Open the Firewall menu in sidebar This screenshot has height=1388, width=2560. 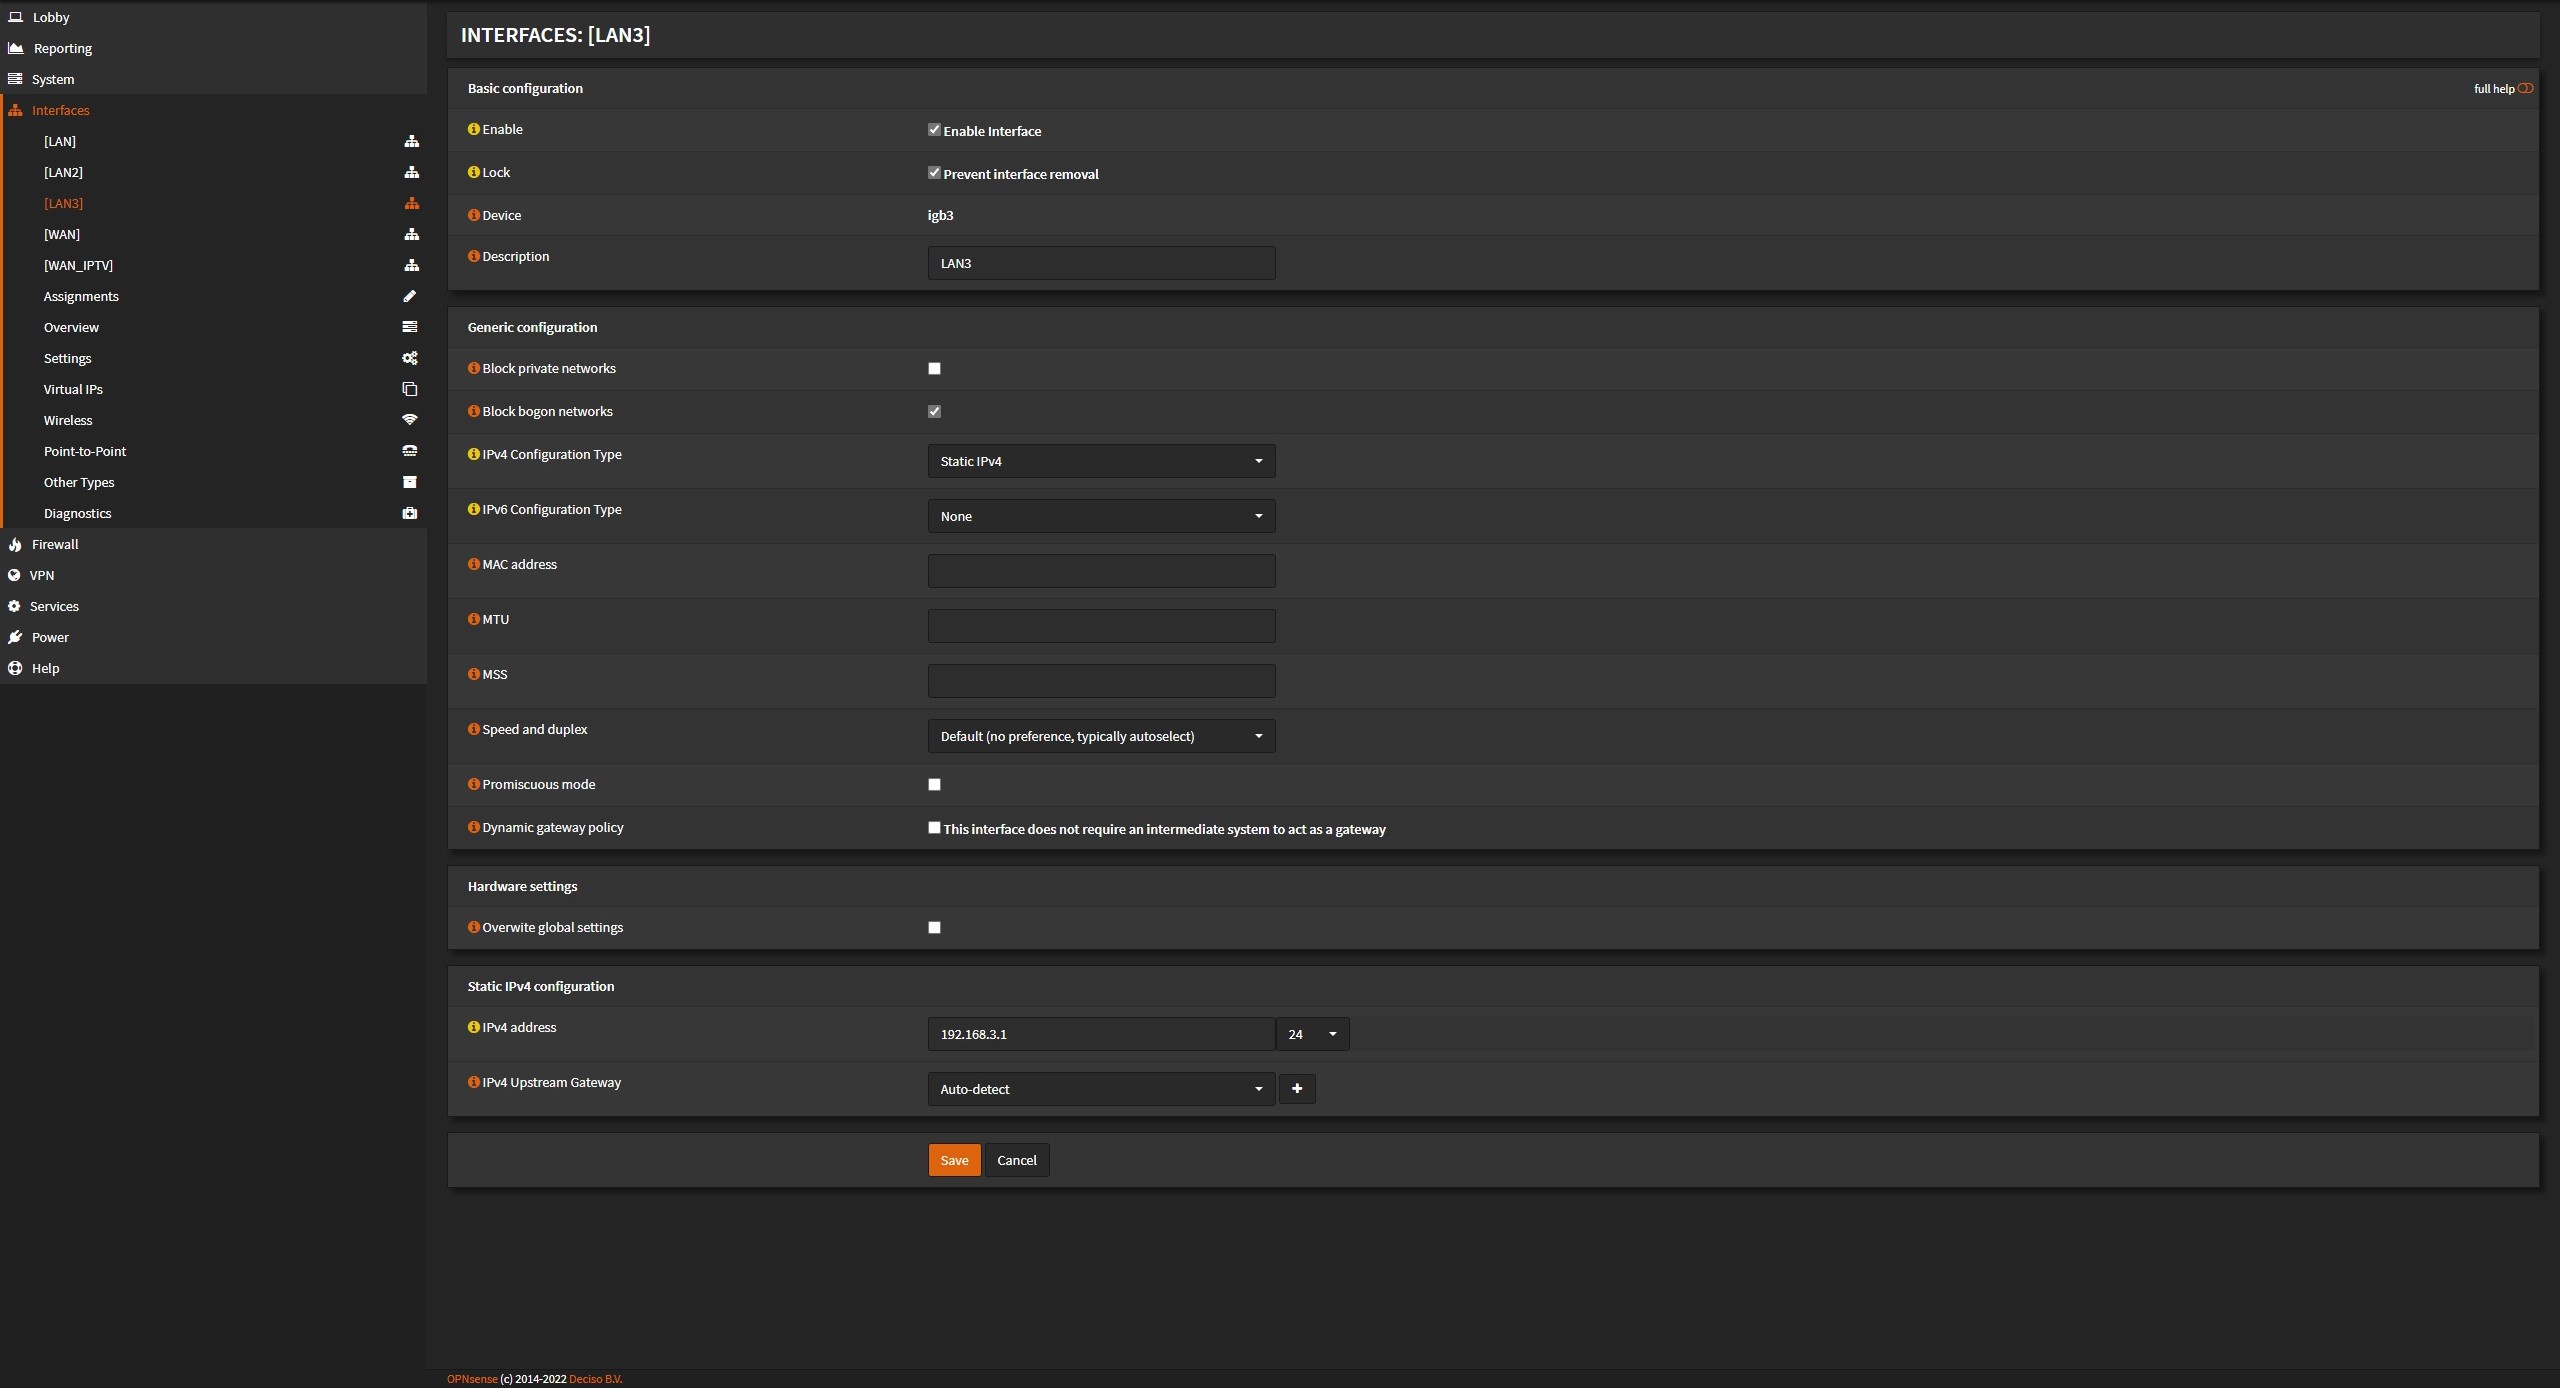click(x=55, y=544)
